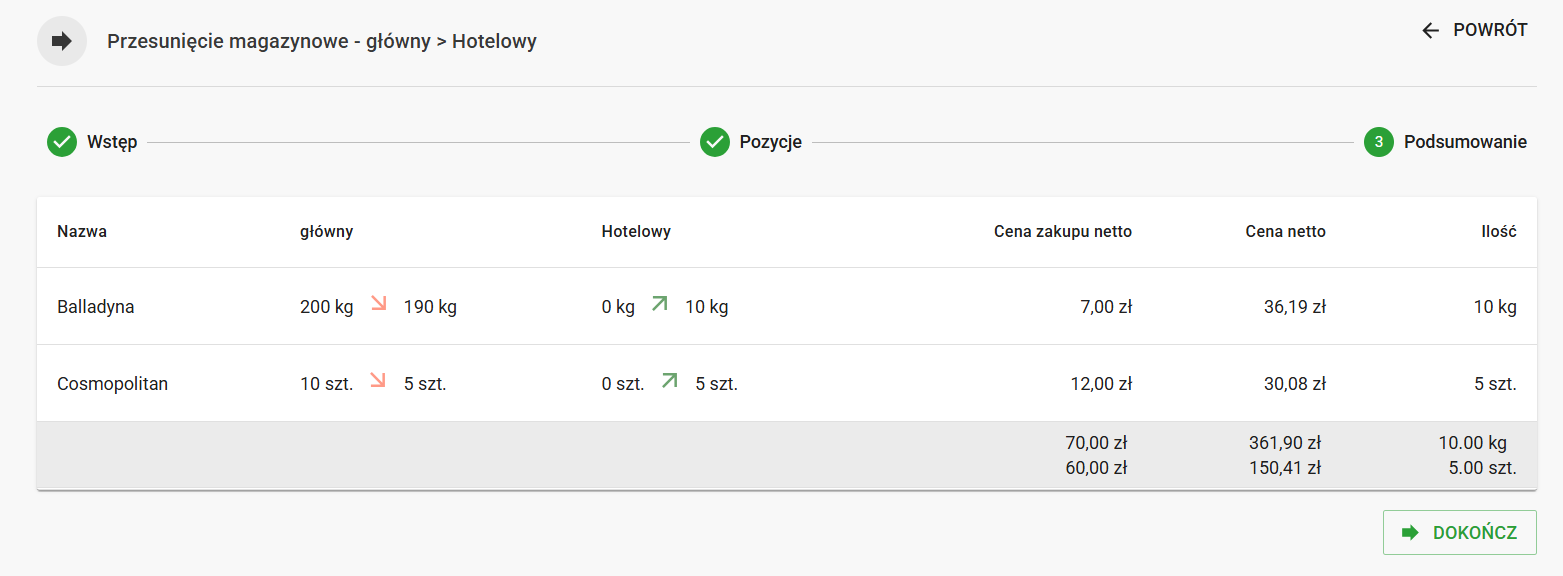Go to the Pozycje step
The height and width of the screenshot is (576, 1563).
(x=770, y=142)
